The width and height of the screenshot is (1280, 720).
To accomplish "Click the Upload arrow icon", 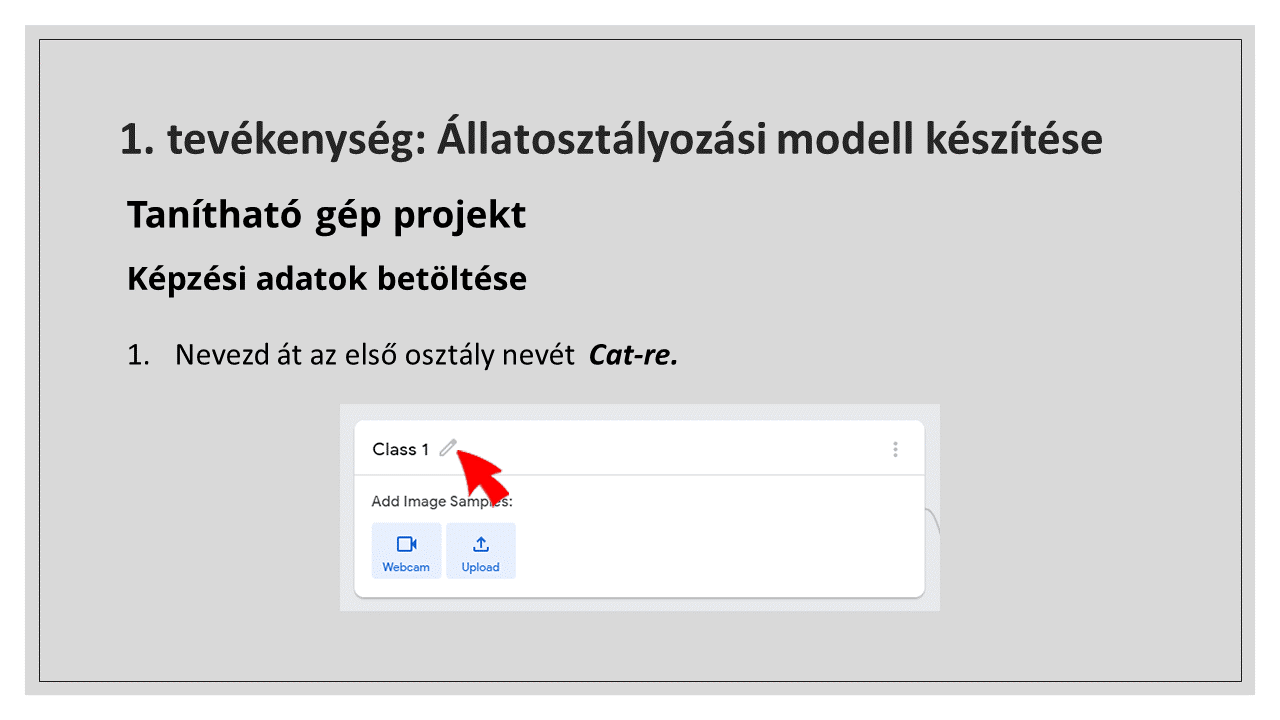I will pyautogui.click(x=481, y=544).
